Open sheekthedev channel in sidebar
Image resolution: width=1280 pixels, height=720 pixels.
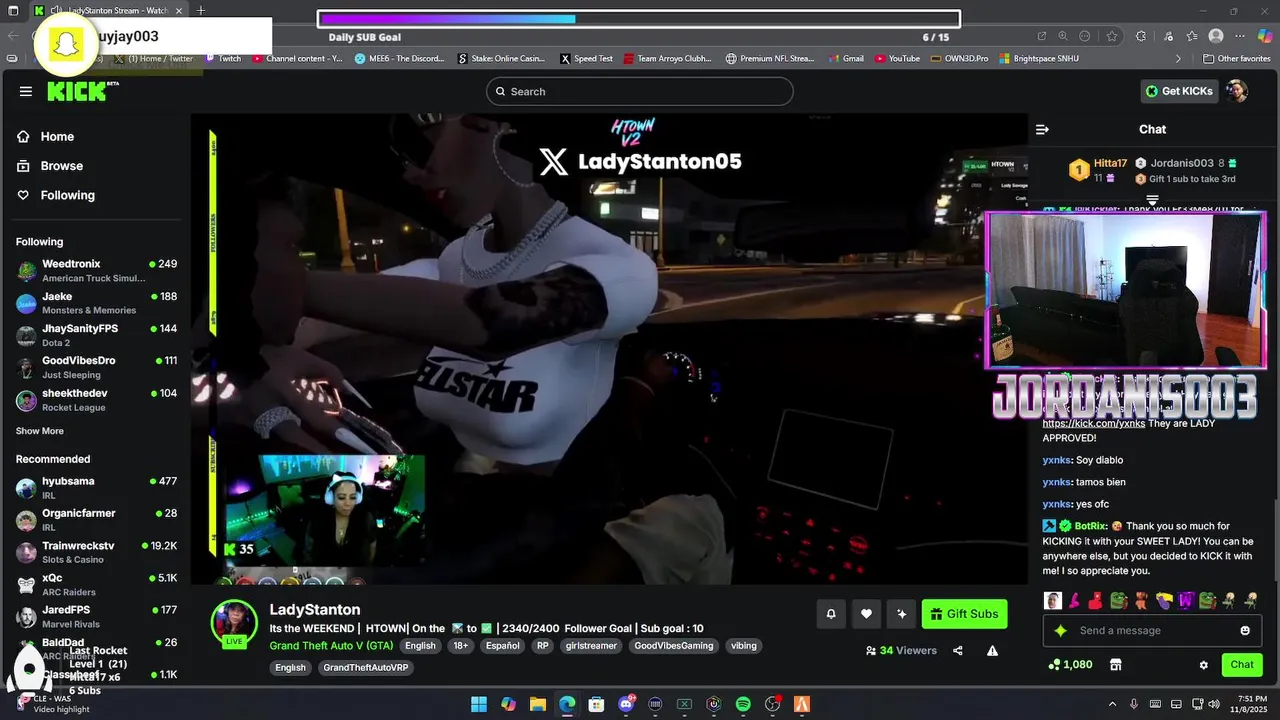96,400
